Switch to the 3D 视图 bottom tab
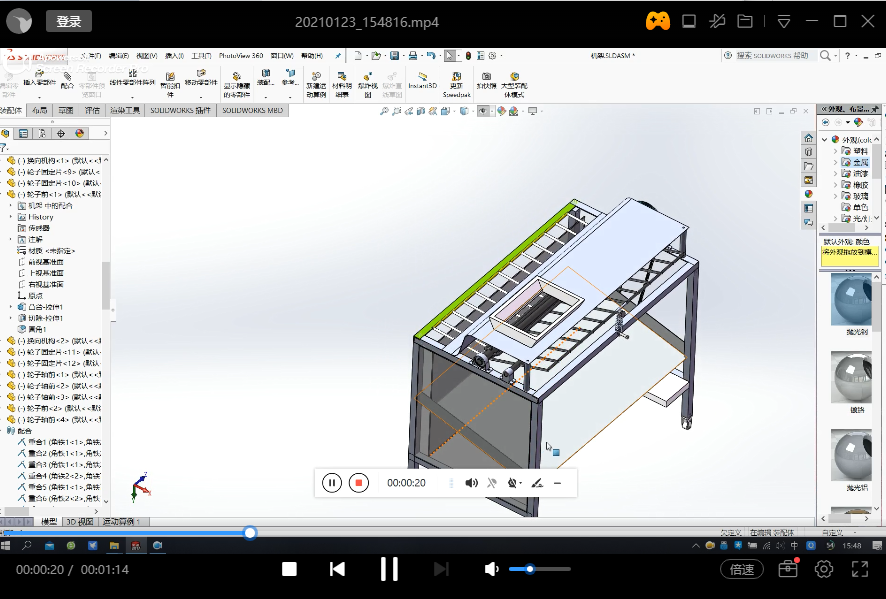This screenshot has height=599, width=886. (x=80, y=522)
